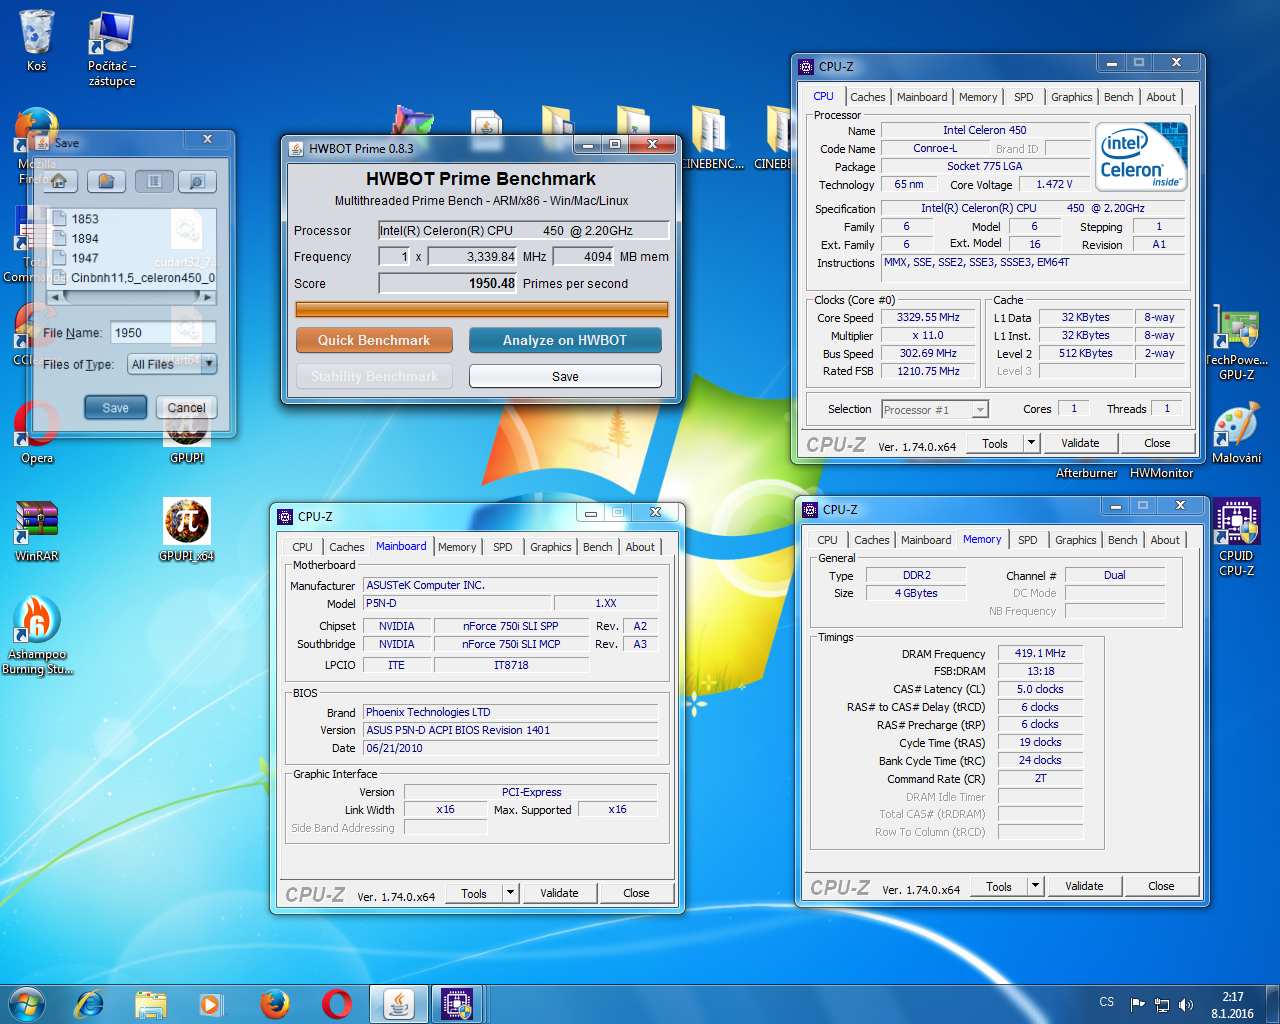Click the Home icon in Save dialog

tap(59, 181)
